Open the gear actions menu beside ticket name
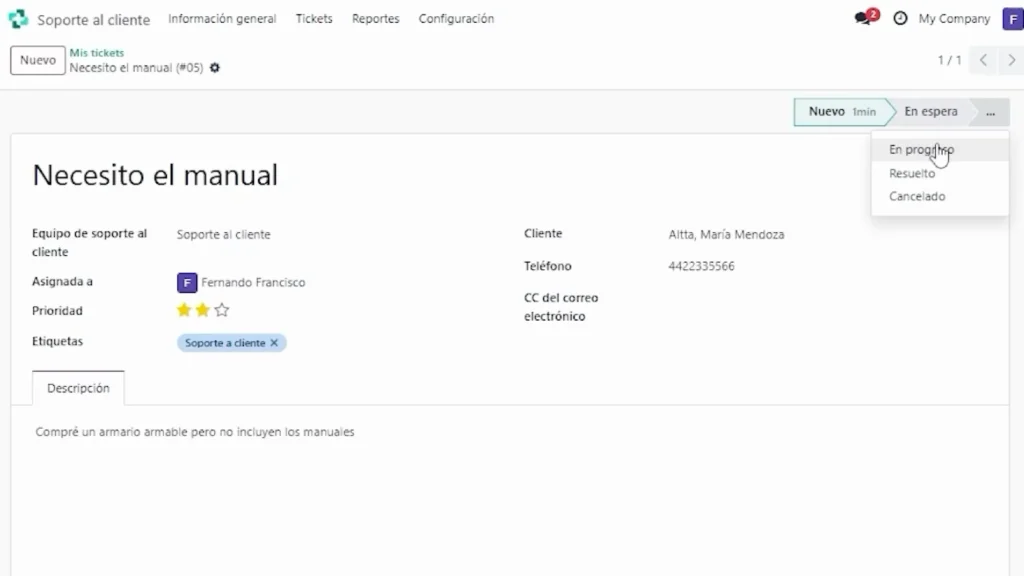1024x576 pixels. [215, 68]
